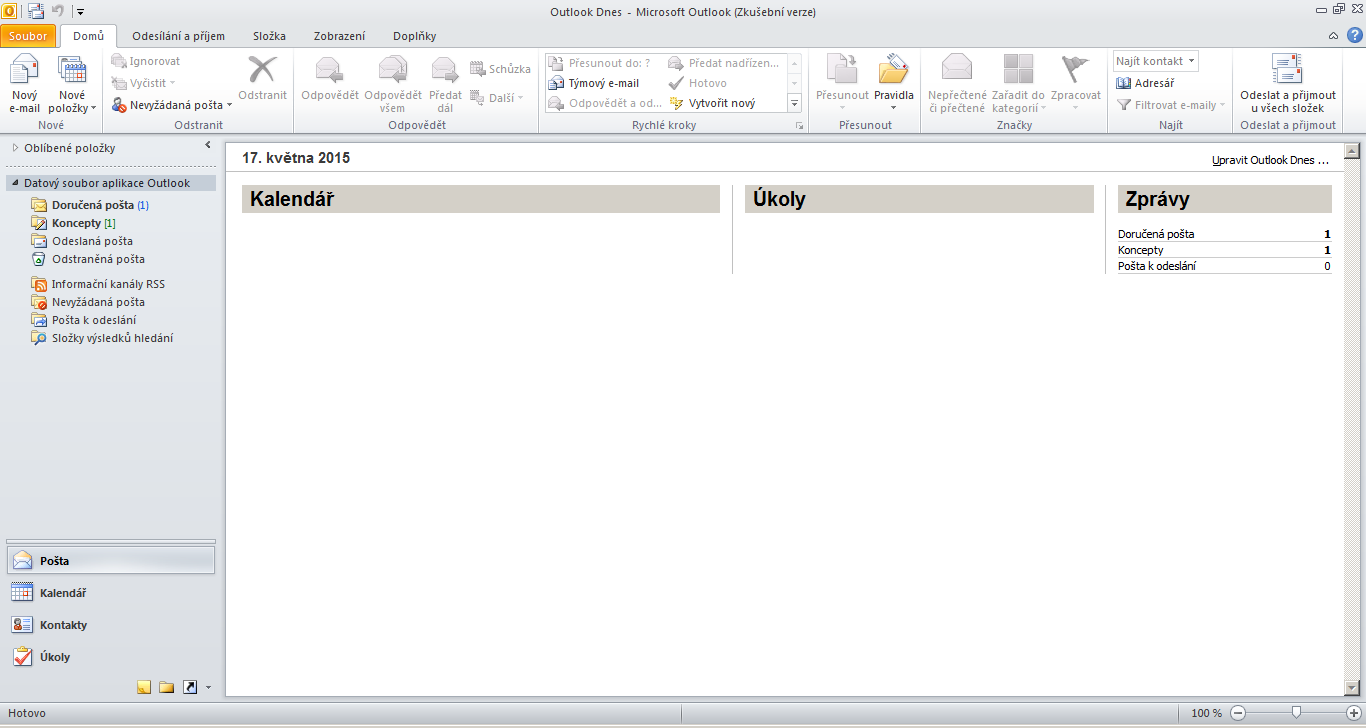Open Outlook help question mark
This screenshot has width=1366, height=728.
pos(1354,35)
